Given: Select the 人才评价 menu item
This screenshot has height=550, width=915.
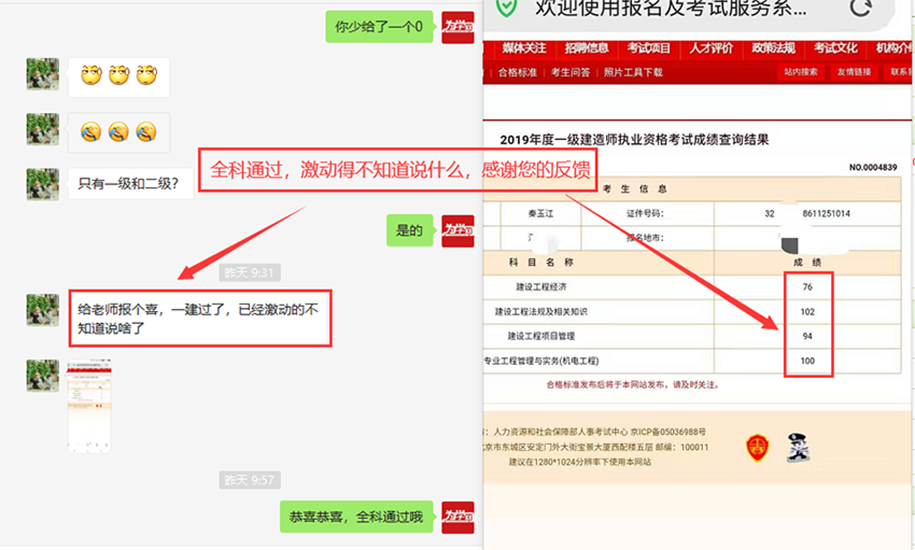Looking at the screenshot, I should pyautogui.click(x=711, y=48).
